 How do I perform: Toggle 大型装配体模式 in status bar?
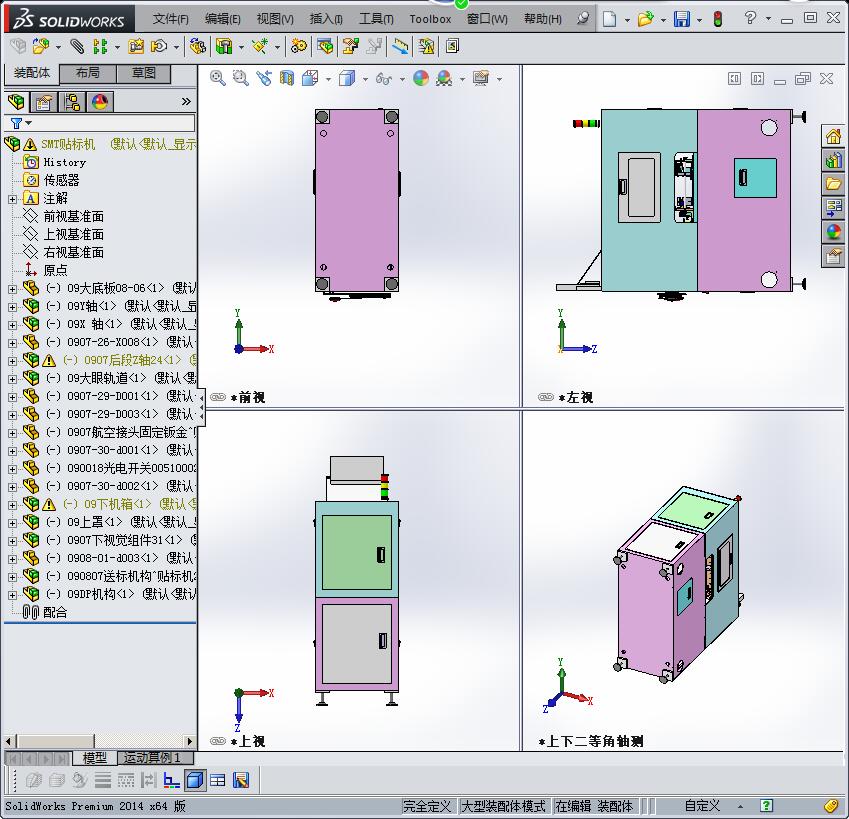pyautogui.click(x=503, y=806)
